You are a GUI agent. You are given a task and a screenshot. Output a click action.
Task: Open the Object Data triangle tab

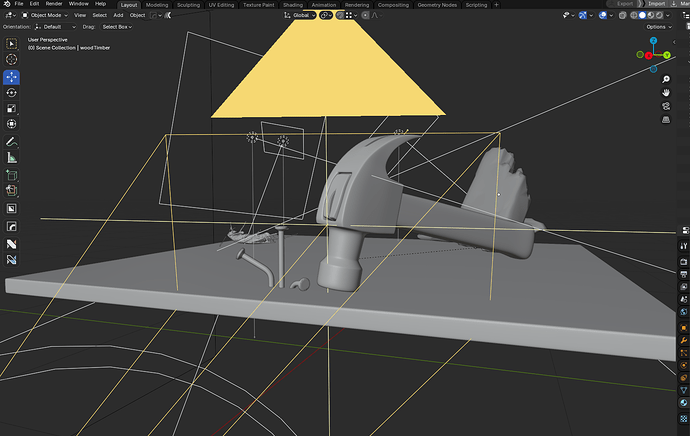point(683,390)
